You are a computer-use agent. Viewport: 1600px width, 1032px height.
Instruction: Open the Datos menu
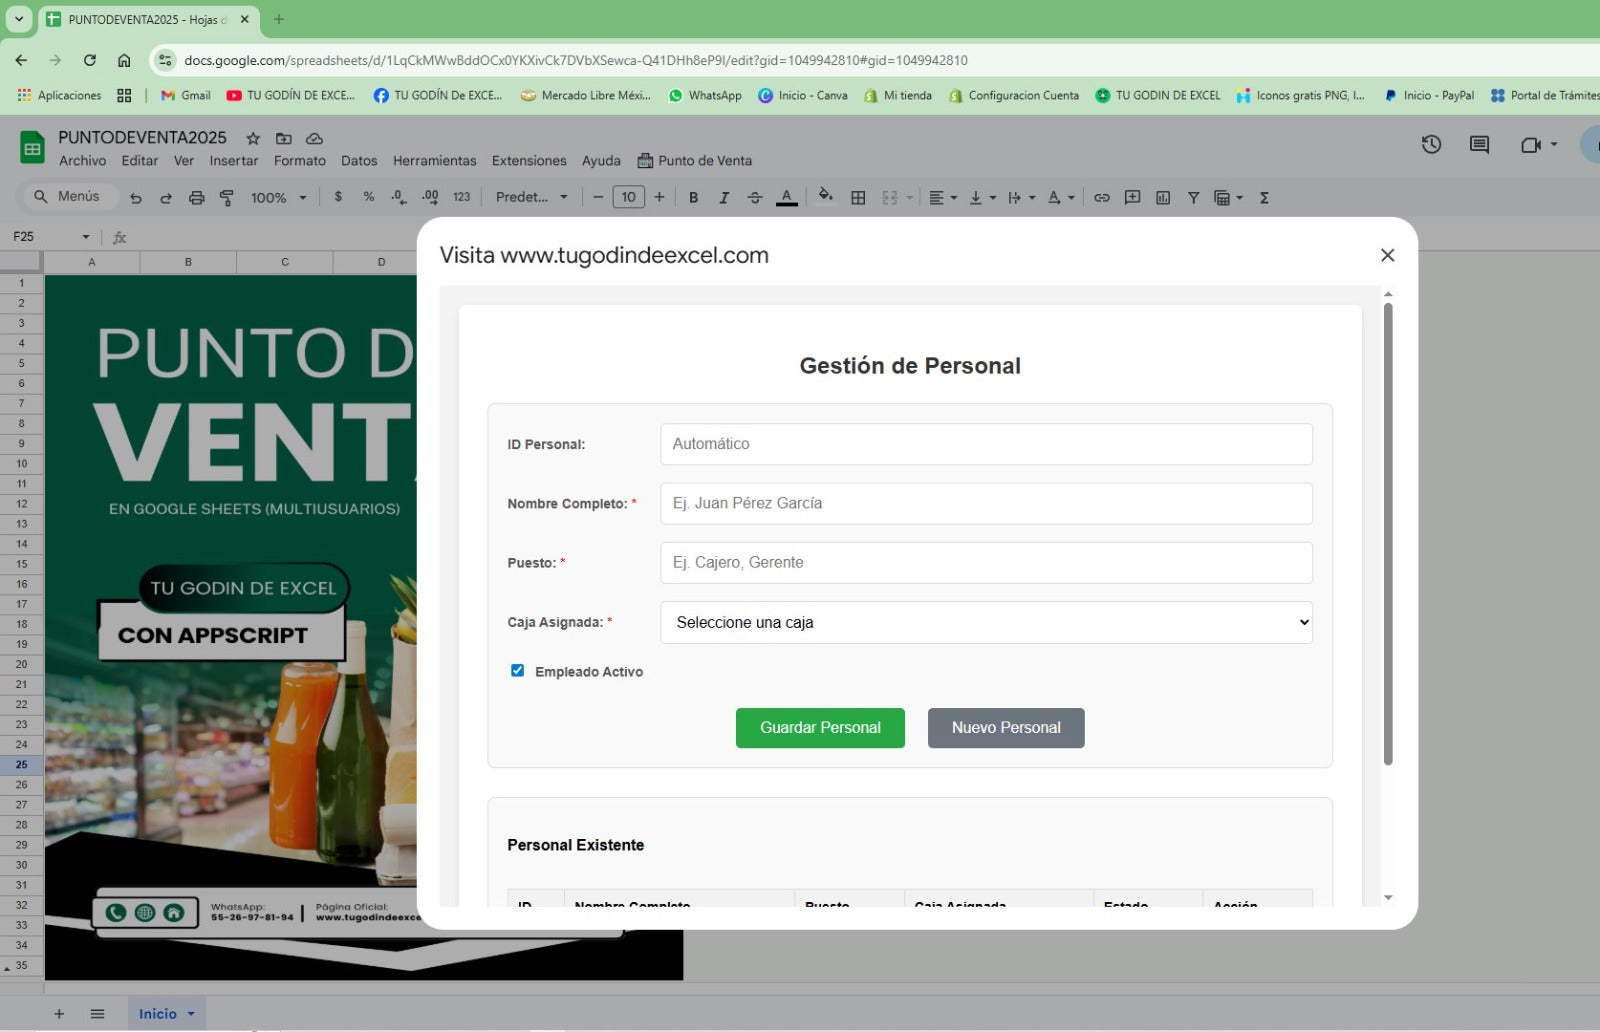(359, 161)
